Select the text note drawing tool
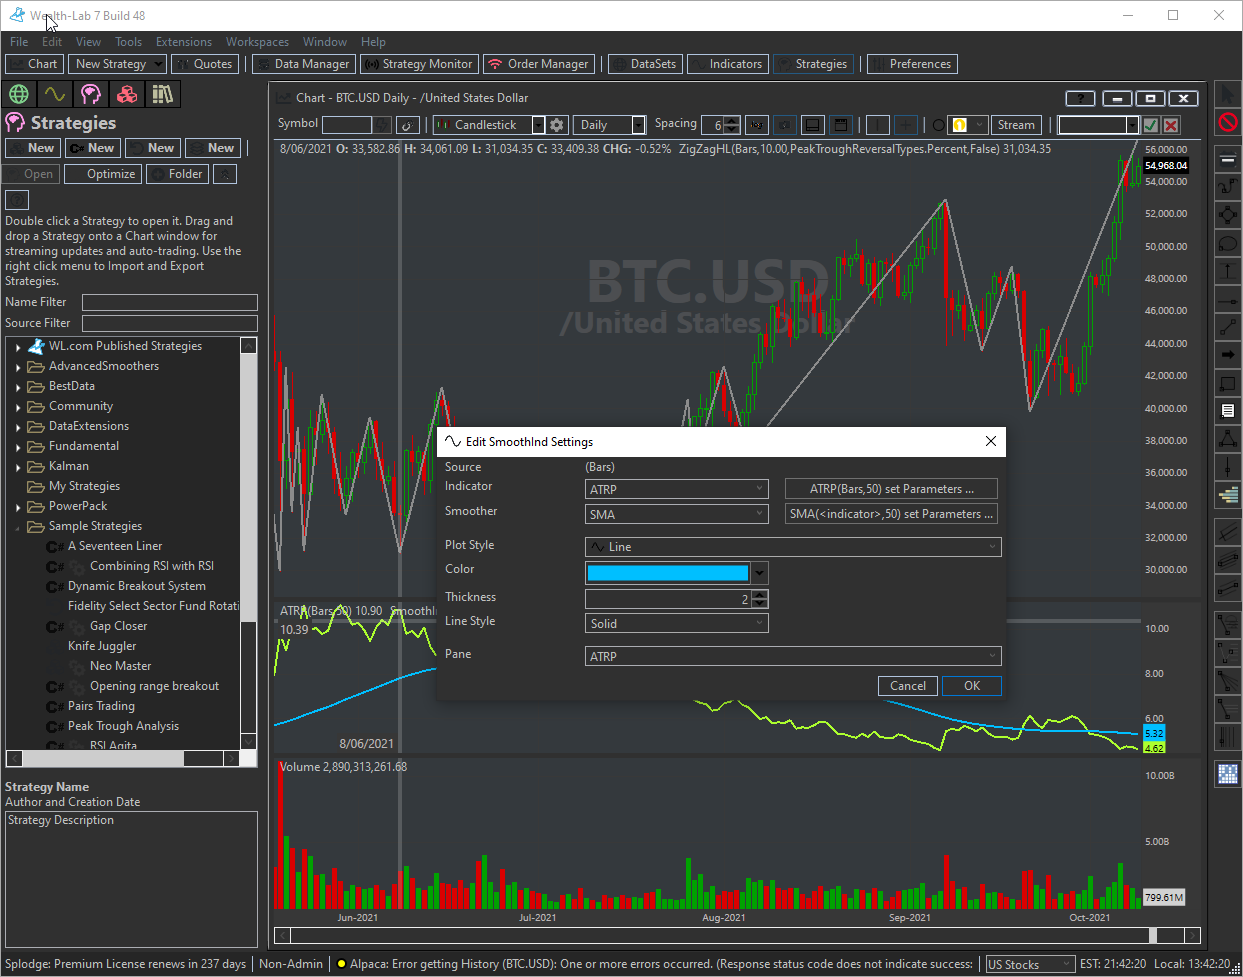Viewport: 1243px width, 977px height. pos(1228,411)
